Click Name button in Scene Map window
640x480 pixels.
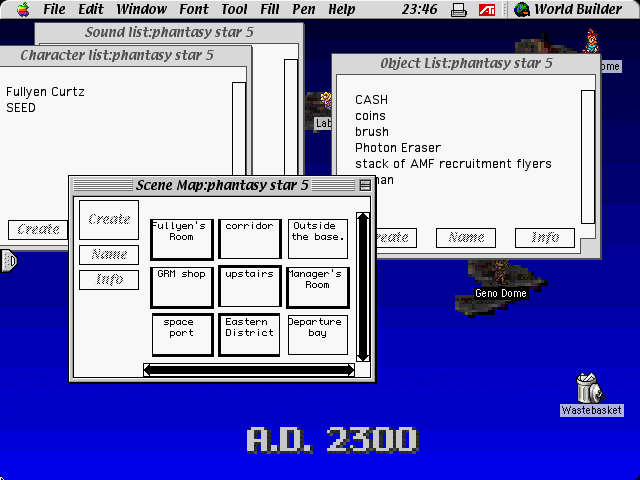coord(109,255)
